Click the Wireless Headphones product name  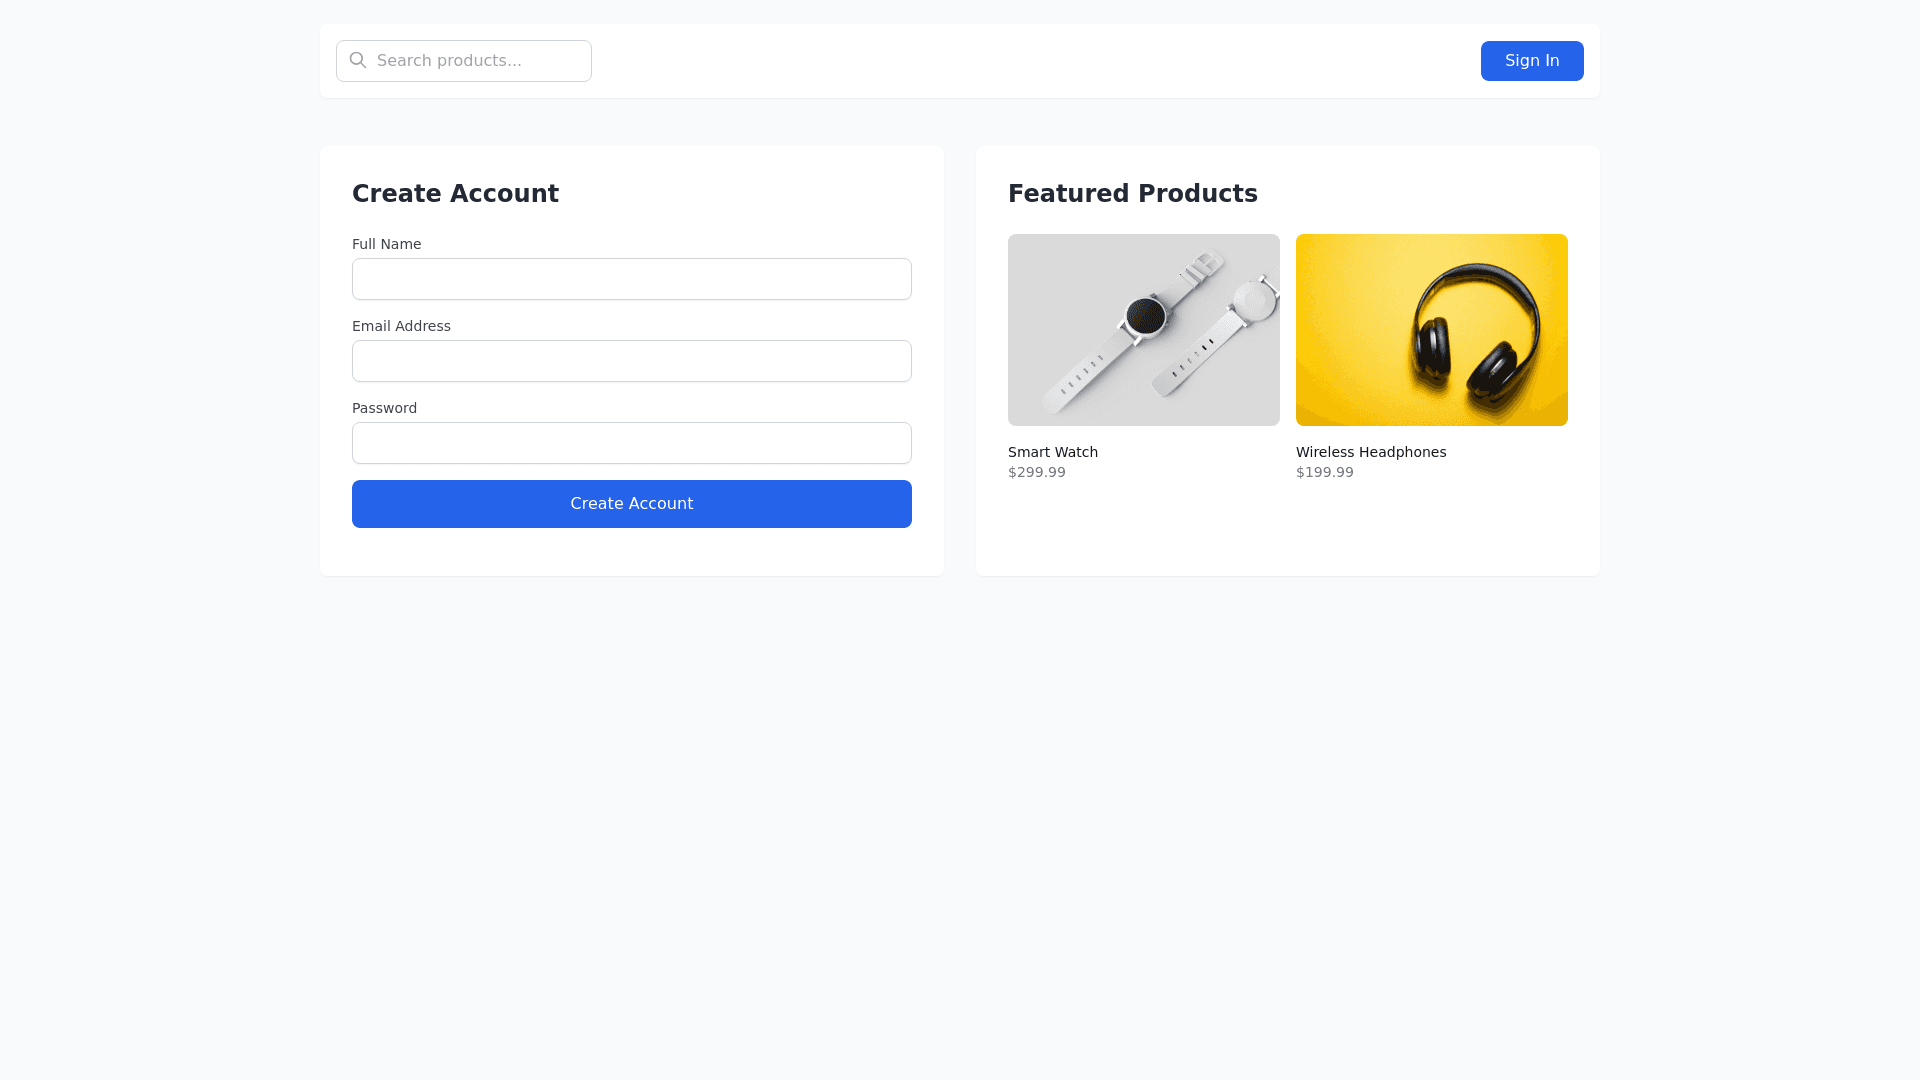point(1370,452)
